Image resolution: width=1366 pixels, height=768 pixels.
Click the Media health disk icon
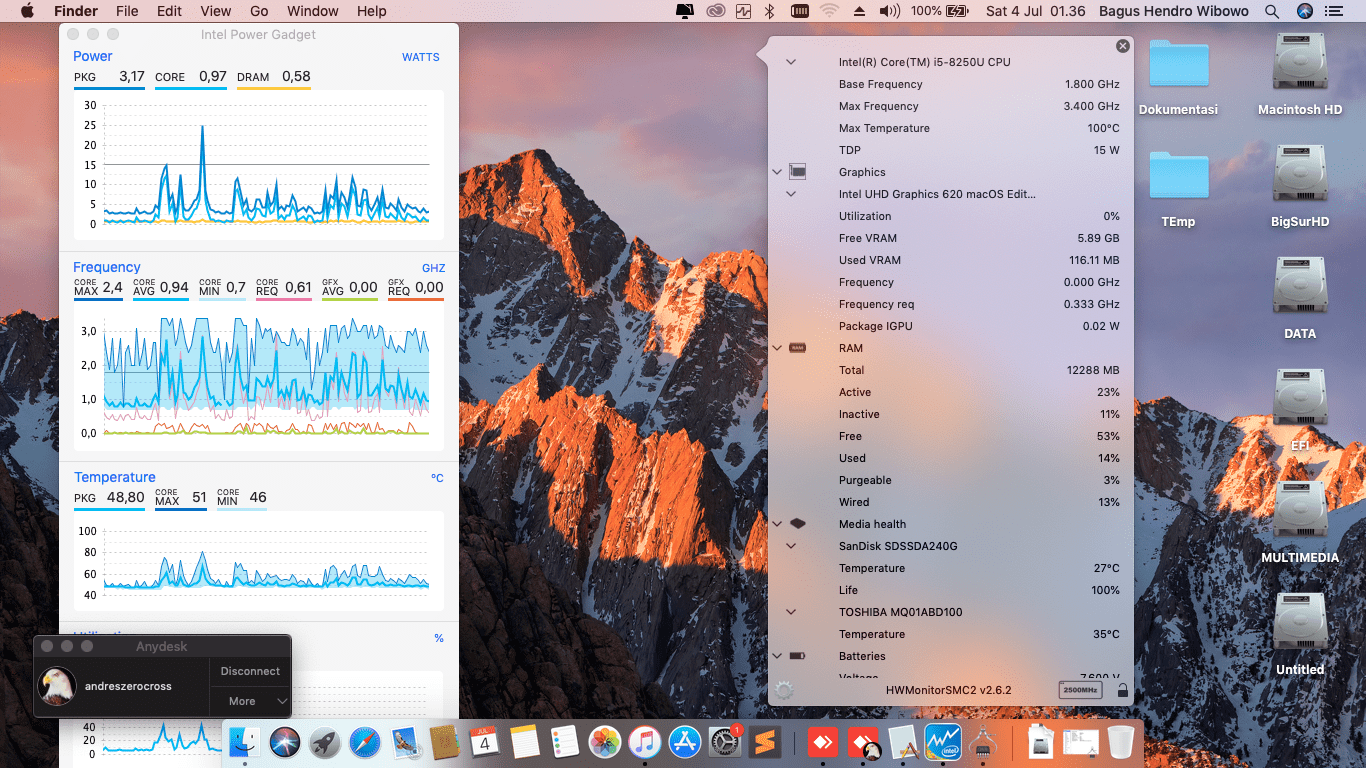coord(797,524)
